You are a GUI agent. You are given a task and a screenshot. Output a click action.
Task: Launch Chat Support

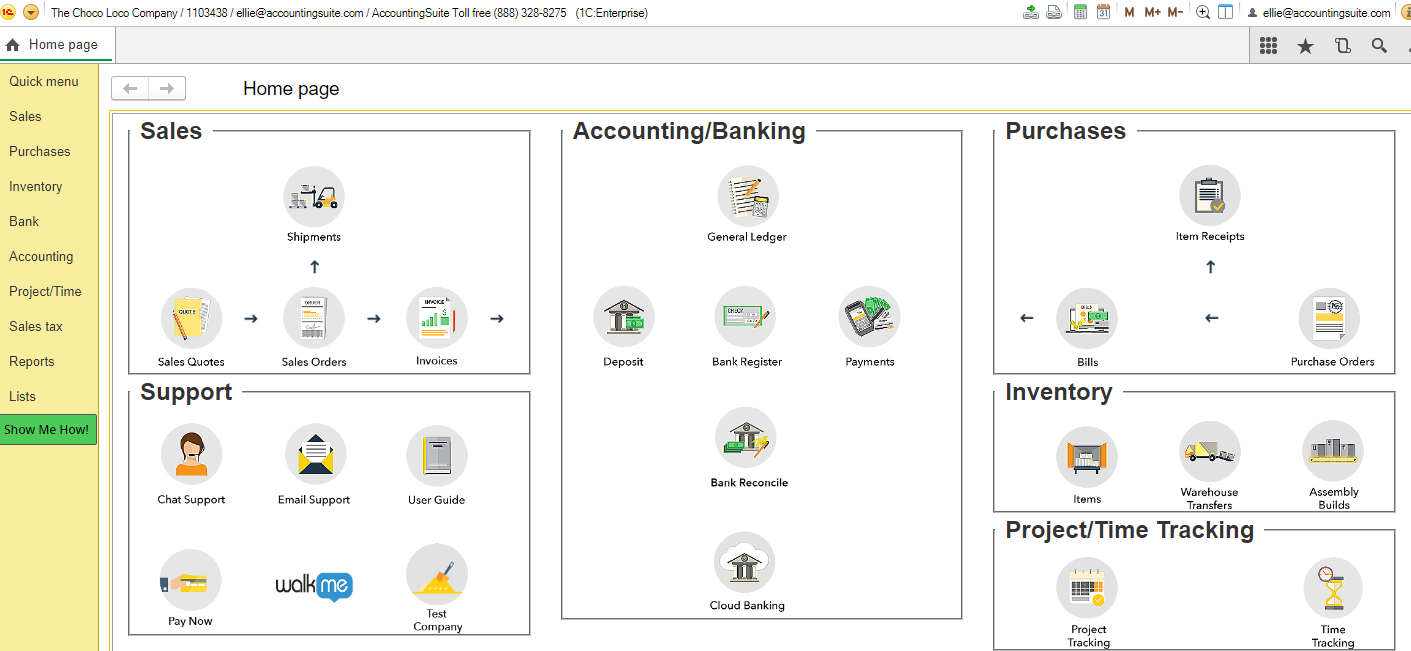pyautogui.click(x=191, y=455)
